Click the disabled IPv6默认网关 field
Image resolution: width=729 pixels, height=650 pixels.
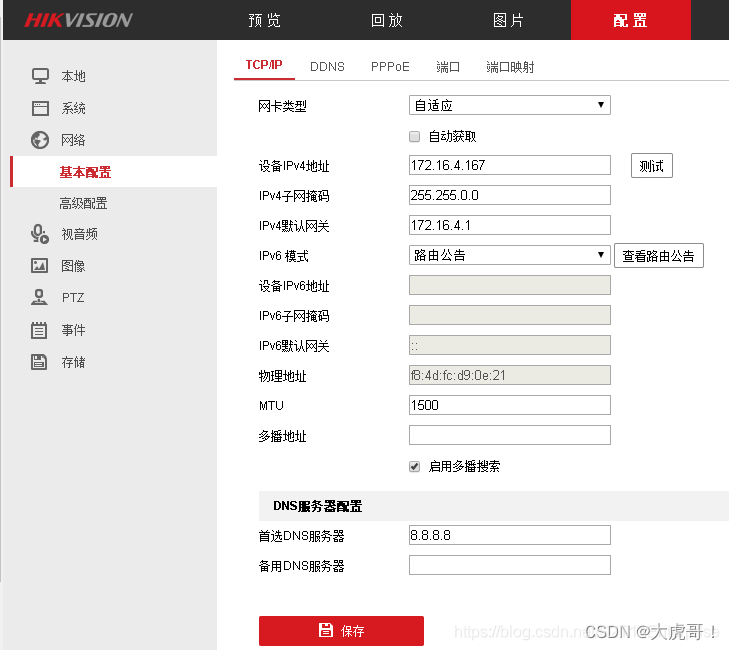[510, 345]
